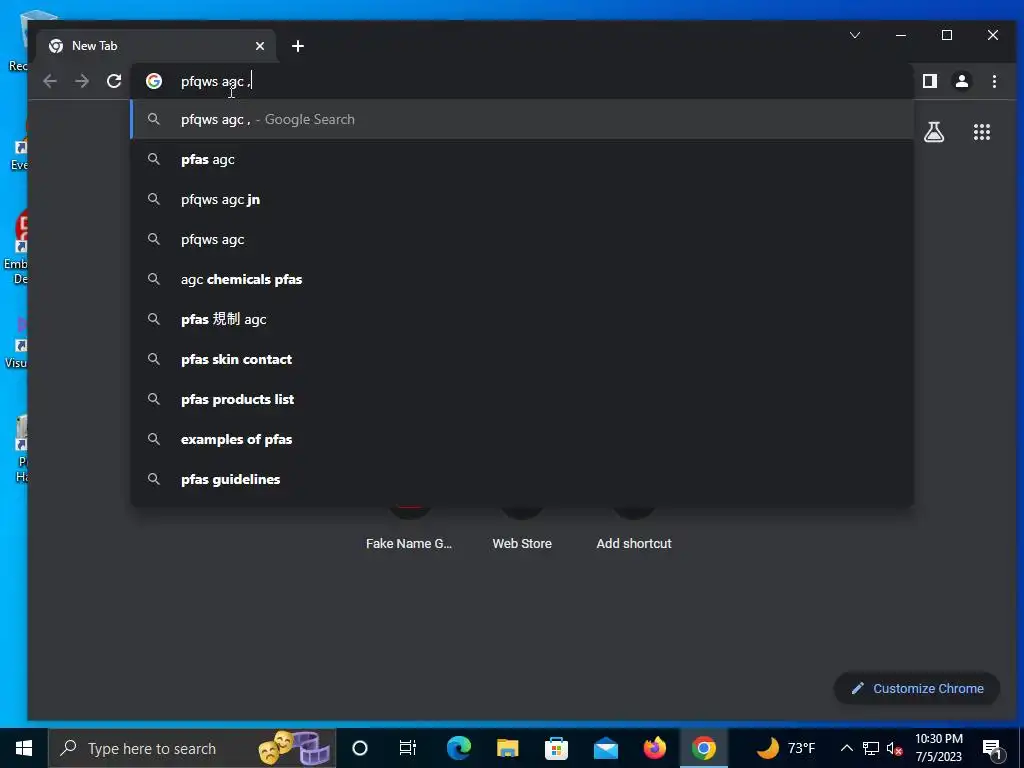Viewport: 1024px width, 768px height.
Task: Open the Windows Start menu
Action: click(x=24, y=748)
